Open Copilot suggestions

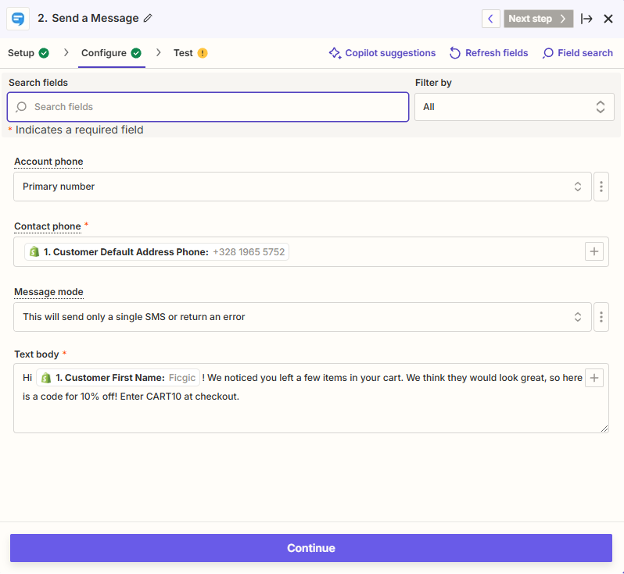pyautogui.click(x=382, y=53)
